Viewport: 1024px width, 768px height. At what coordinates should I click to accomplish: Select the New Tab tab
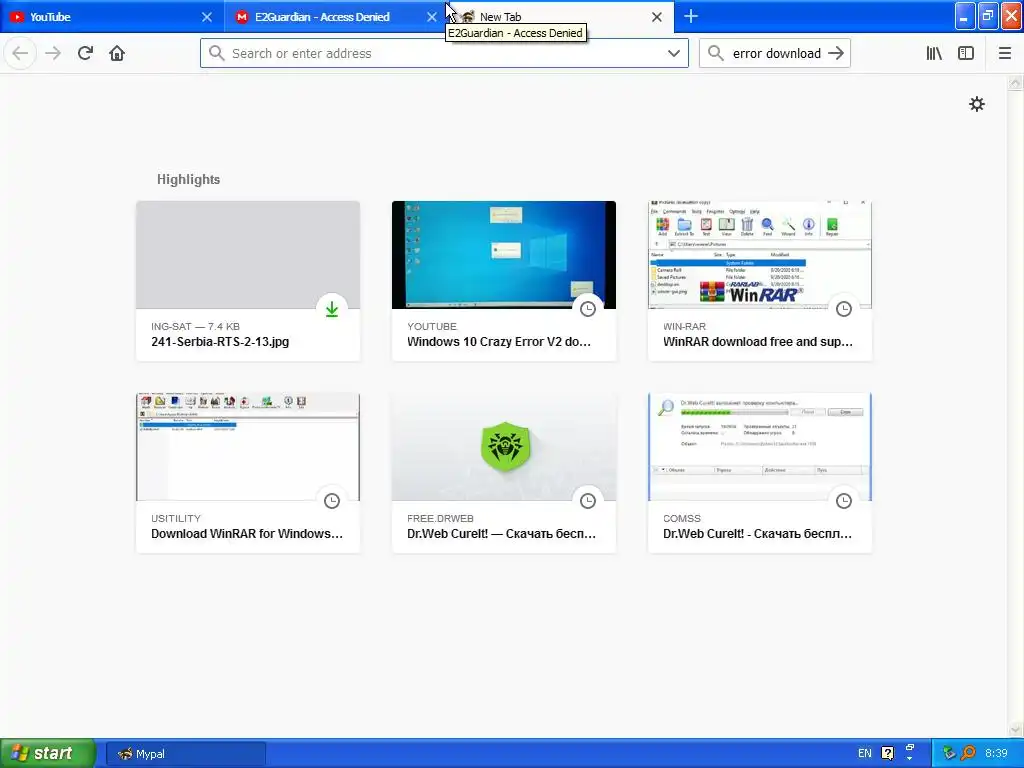click(x=562, y=17)
